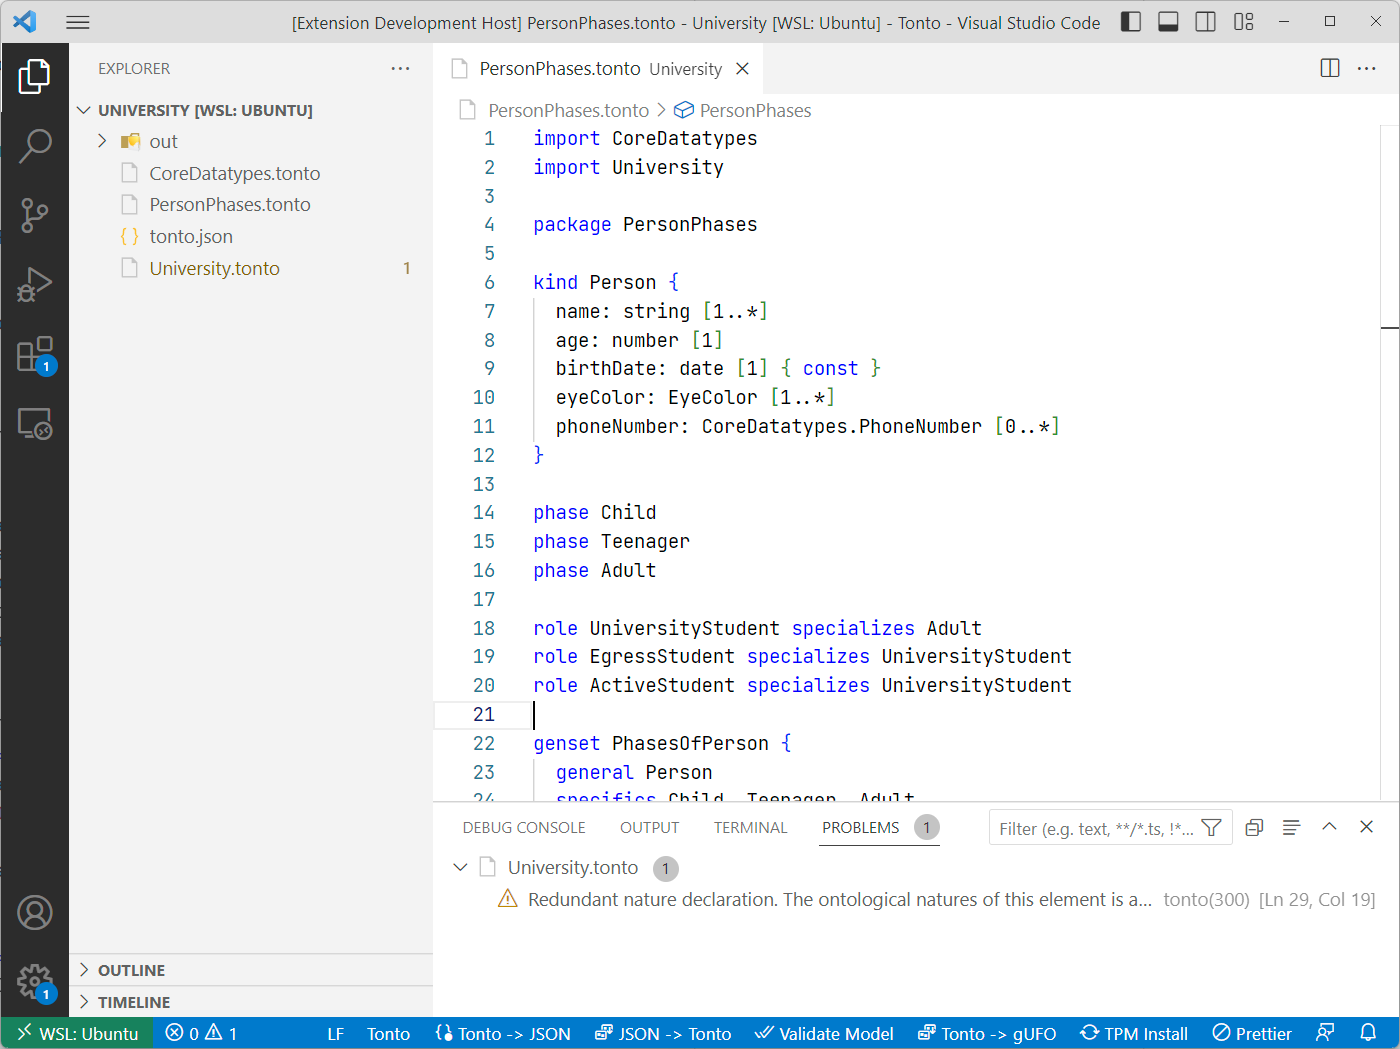The image size is (1400, 1049).
Task: Open the problems filter funnel options
Action: (x=1211, y=828)
